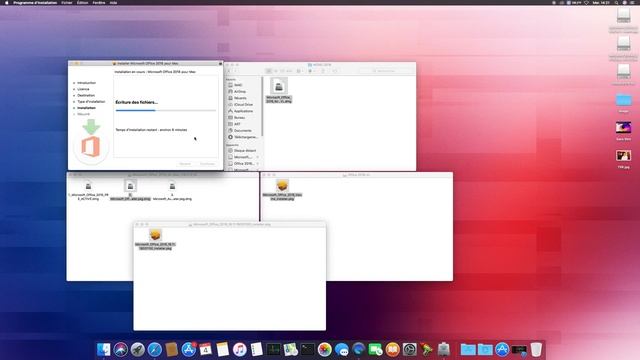This screenshot has height=360, width=640.
Task: Open Safari compass icon in Dock
Action: 155,349
